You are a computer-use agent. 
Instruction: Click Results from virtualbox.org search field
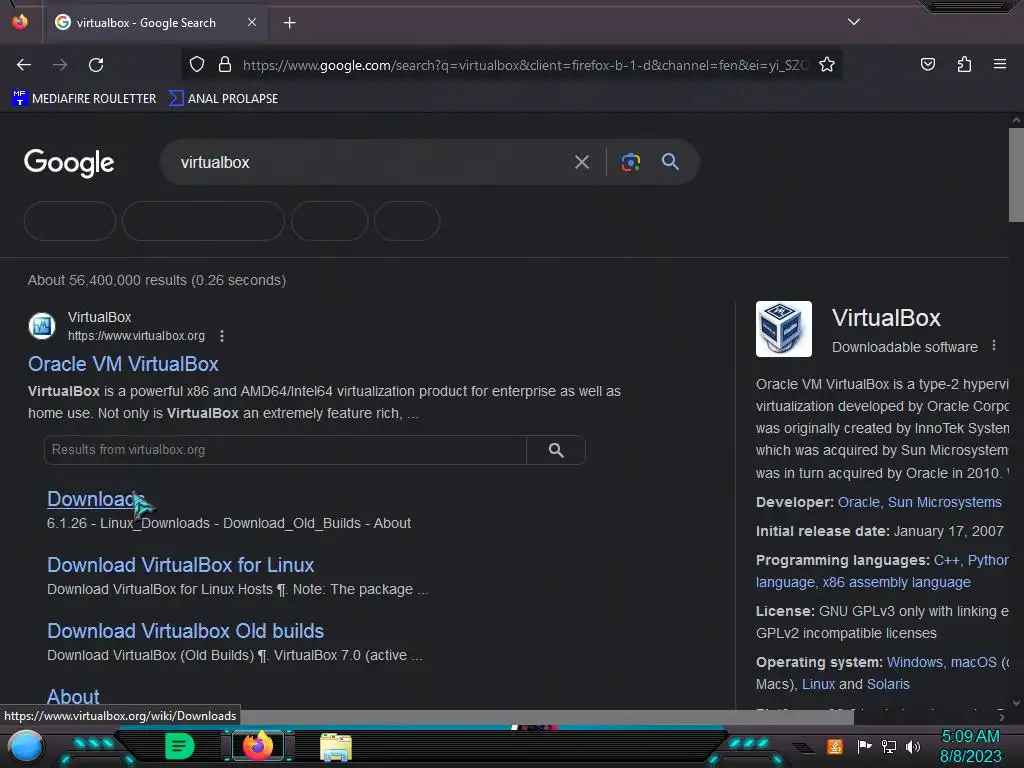285,450
